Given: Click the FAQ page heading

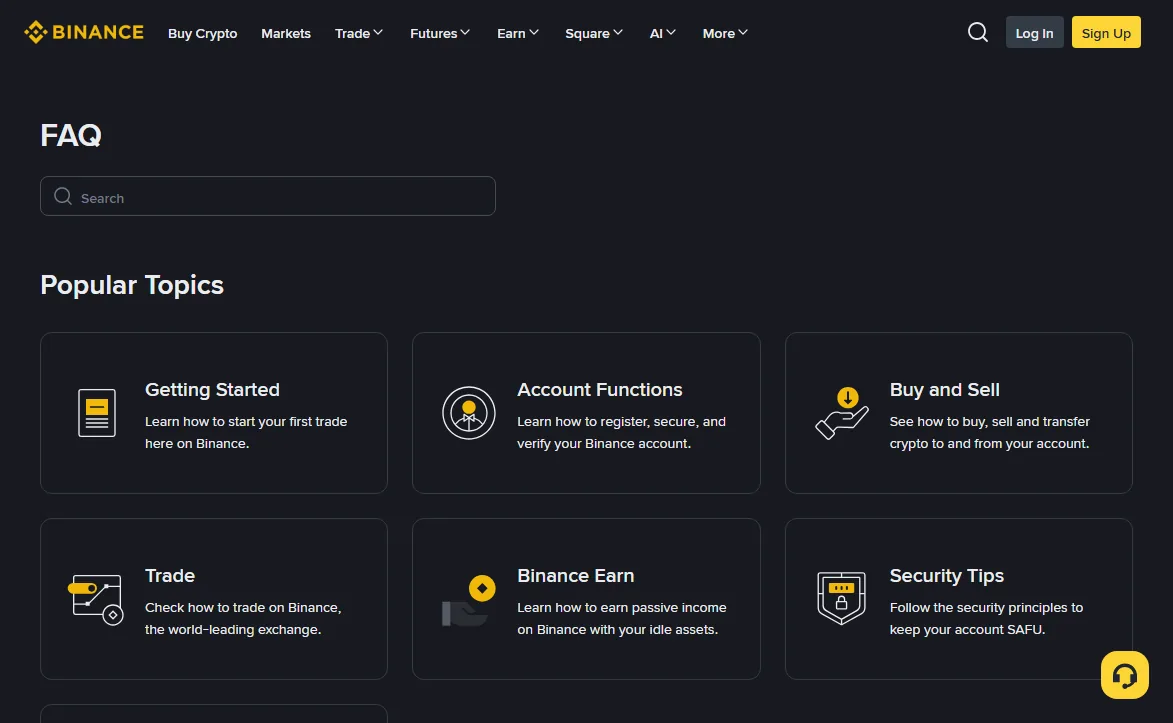Looking at the screenshot, I should [x=71, y=135].
